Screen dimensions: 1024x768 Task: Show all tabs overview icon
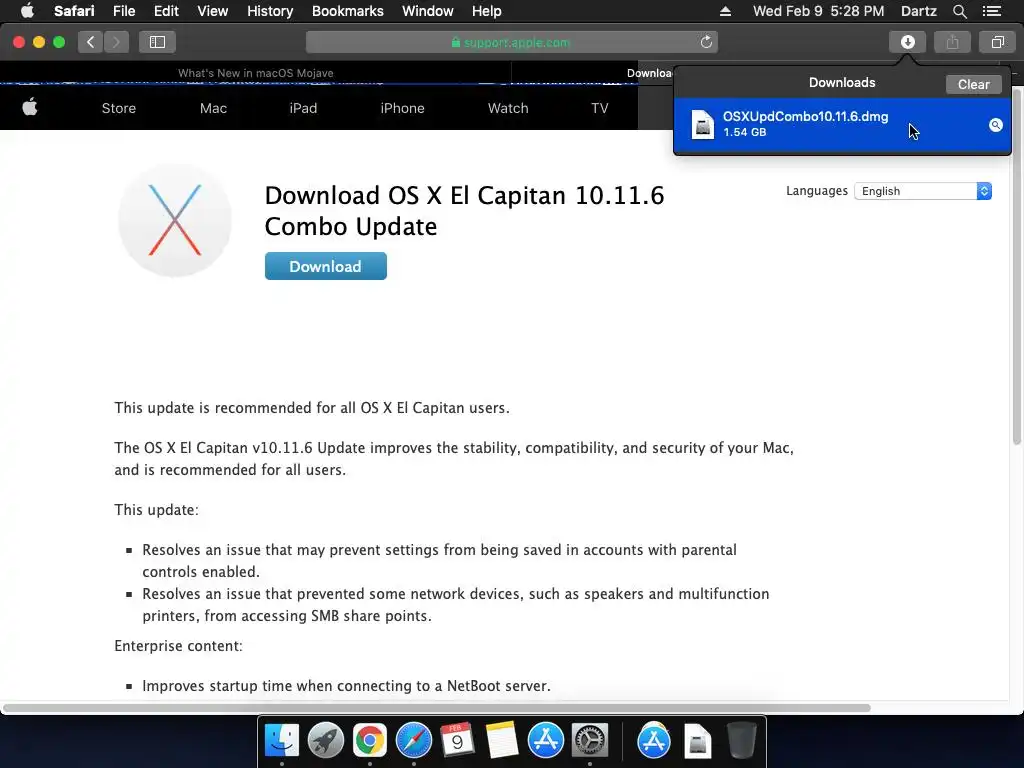click(x=997, y=42)
